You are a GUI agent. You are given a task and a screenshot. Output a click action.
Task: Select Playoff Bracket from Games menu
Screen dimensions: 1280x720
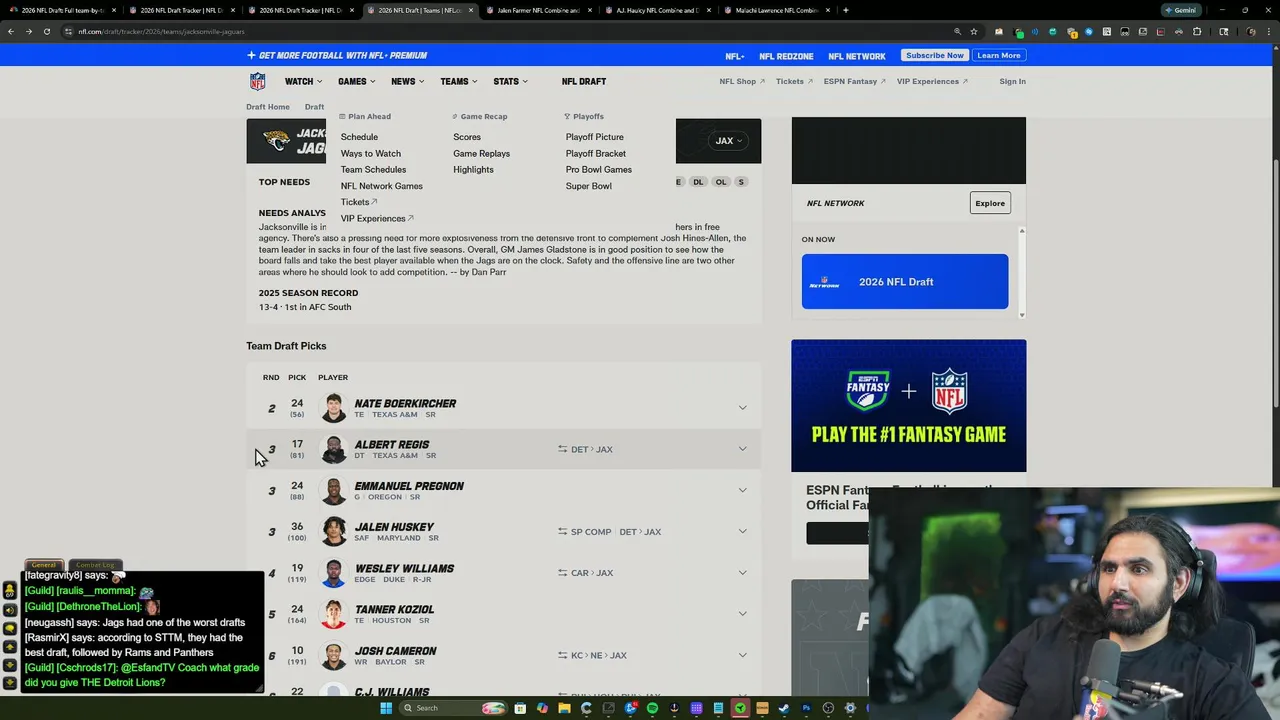tap(596, 153)
